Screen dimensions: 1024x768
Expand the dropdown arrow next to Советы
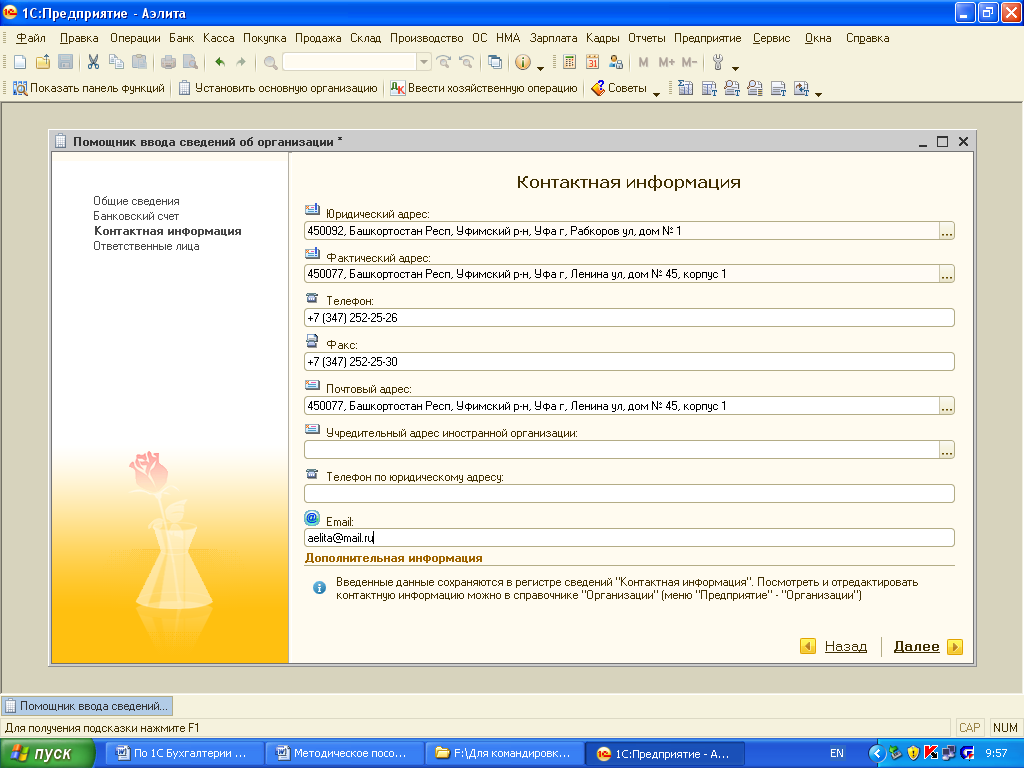click(656, 94)
